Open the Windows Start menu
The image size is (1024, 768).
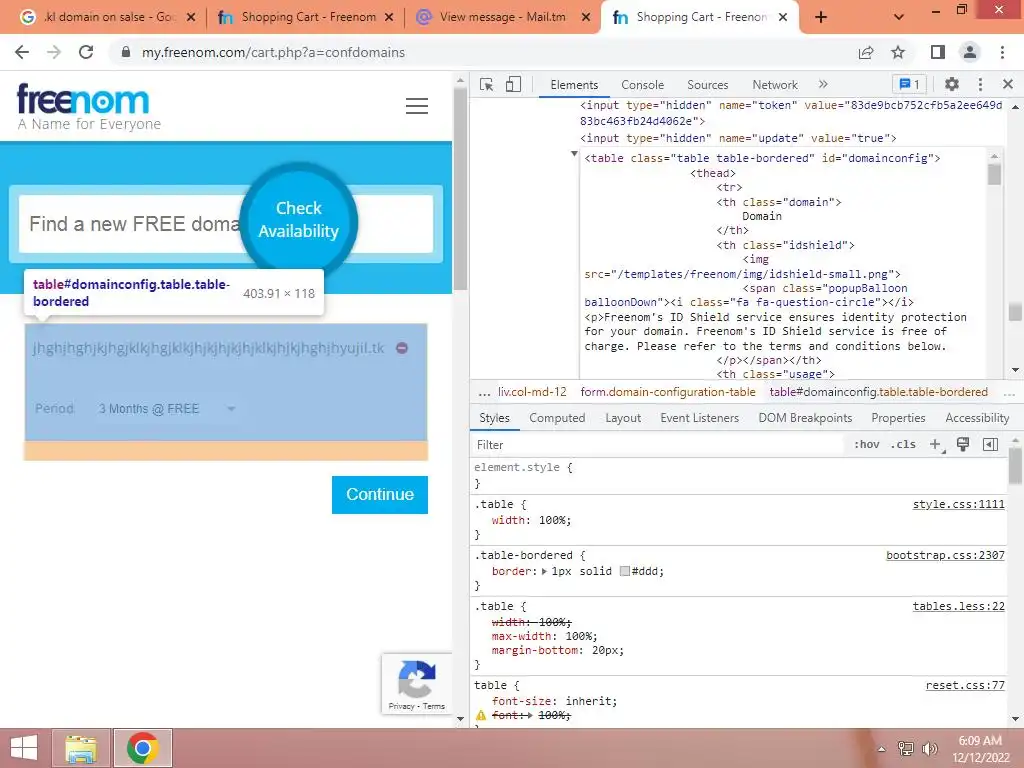pyautogui.click(x=24, y=748)
